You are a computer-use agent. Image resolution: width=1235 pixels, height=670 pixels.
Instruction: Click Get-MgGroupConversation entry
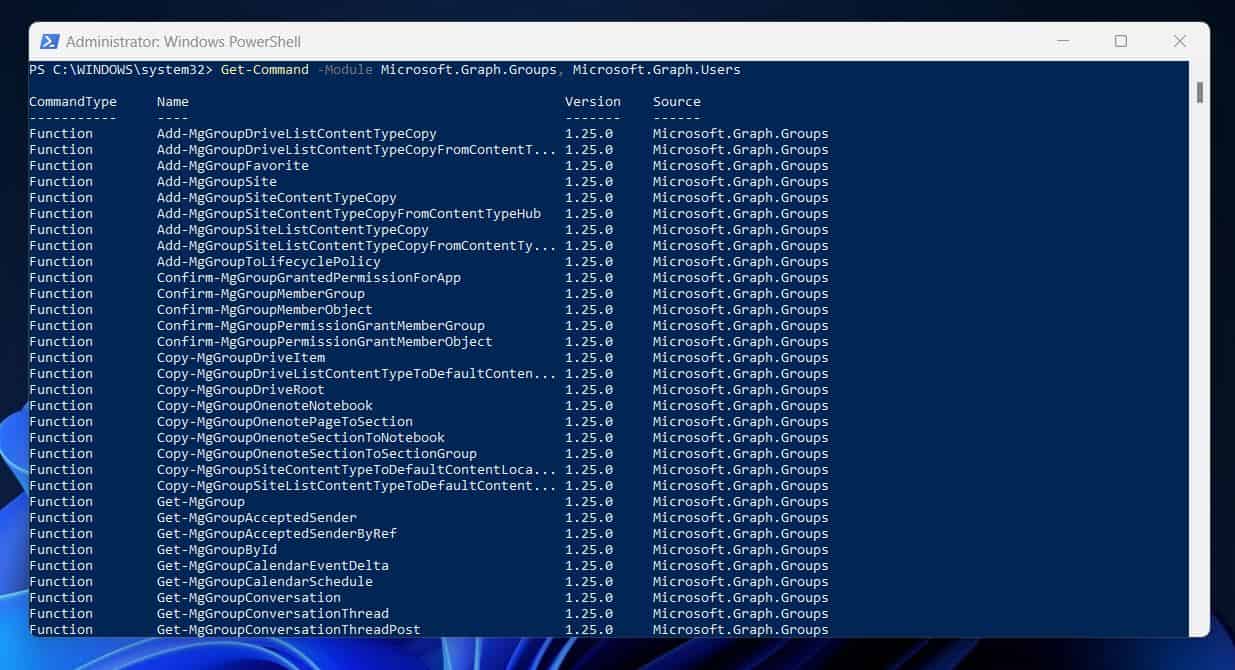coord(249,598)
